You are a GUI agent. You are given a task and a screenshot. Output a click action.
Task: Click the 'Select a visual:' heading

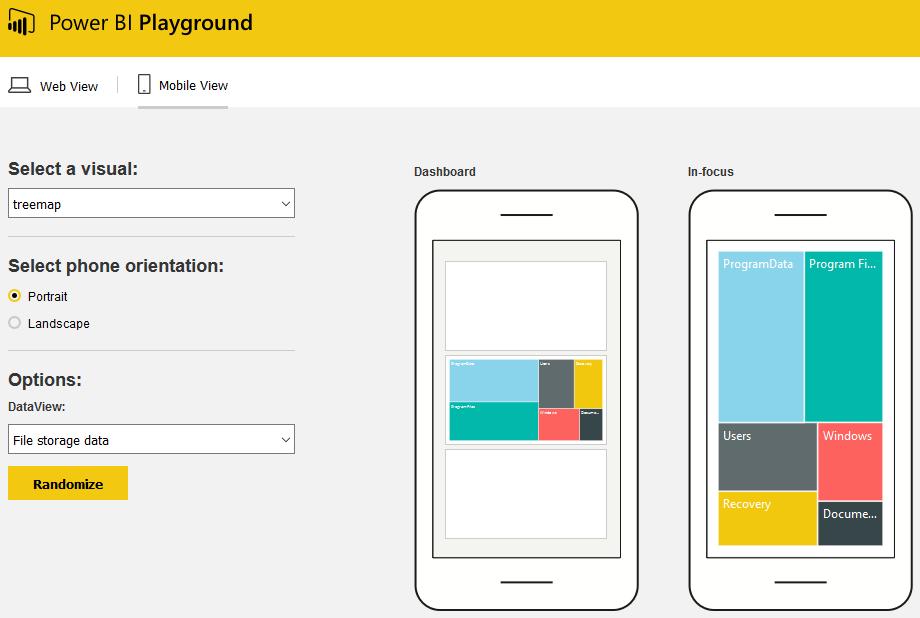coord(73,169)
